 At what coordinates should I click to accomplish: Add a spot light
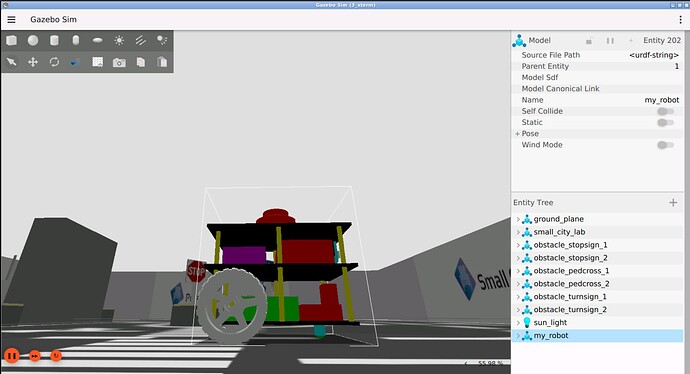tap(162, 40)
